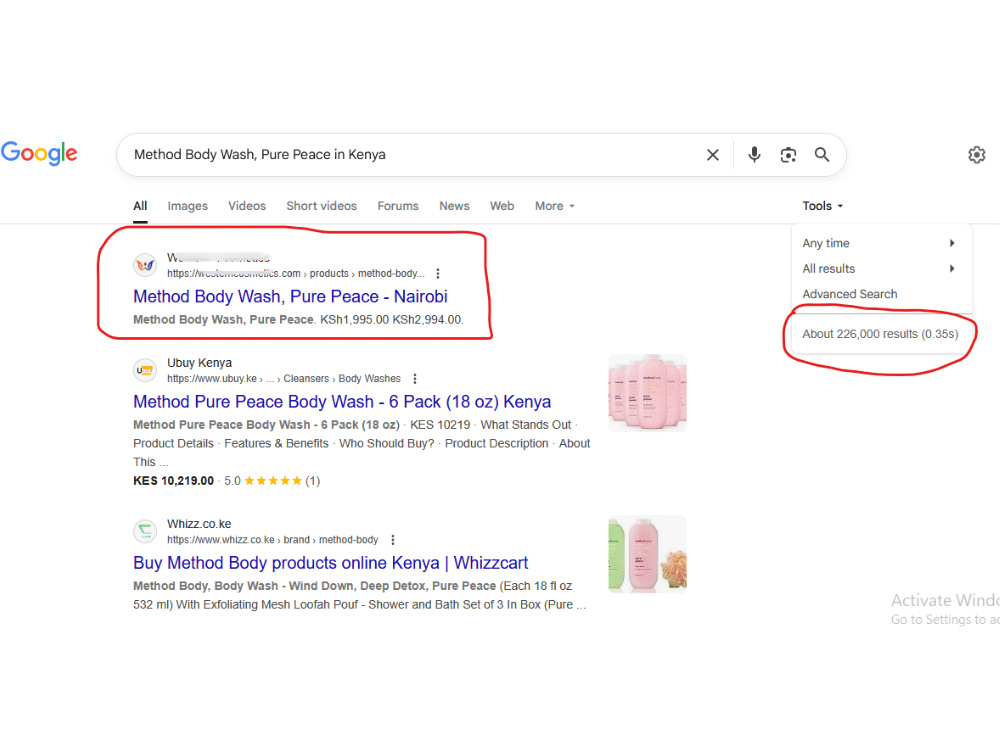Open the Forums tab
Image resolution: width=1000 pixels, height=750 pixels.
[x=398, y=206]
